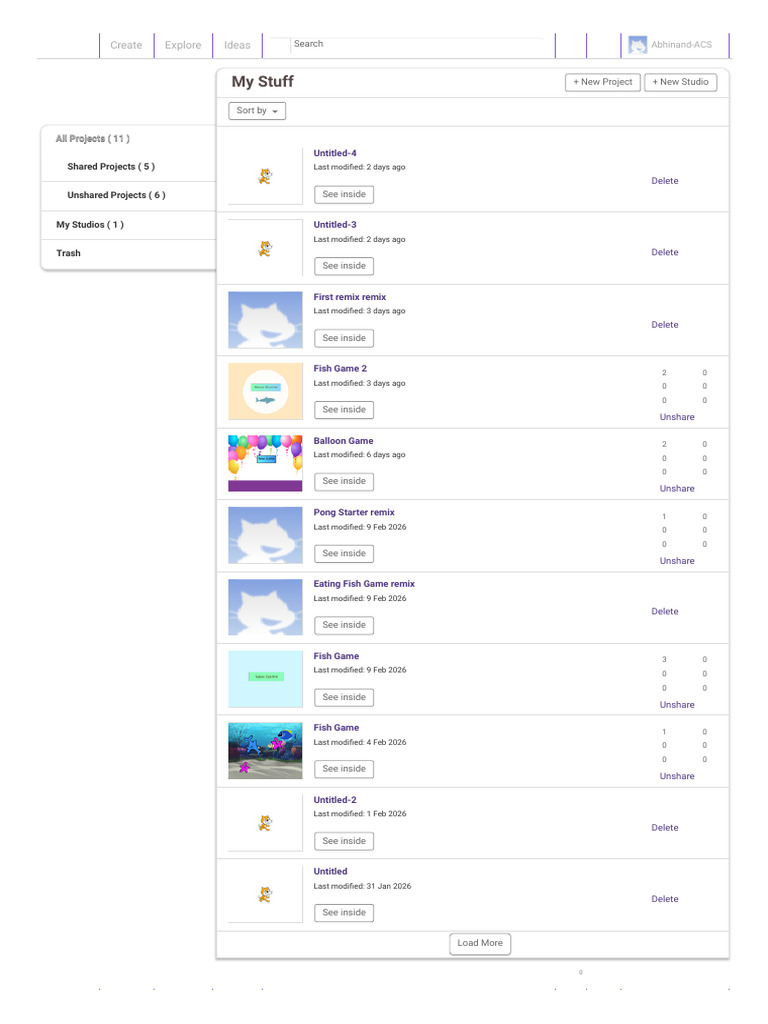Delete Eating Fish Game remix project
This screenshot has width=768, height=1024.
665,612
